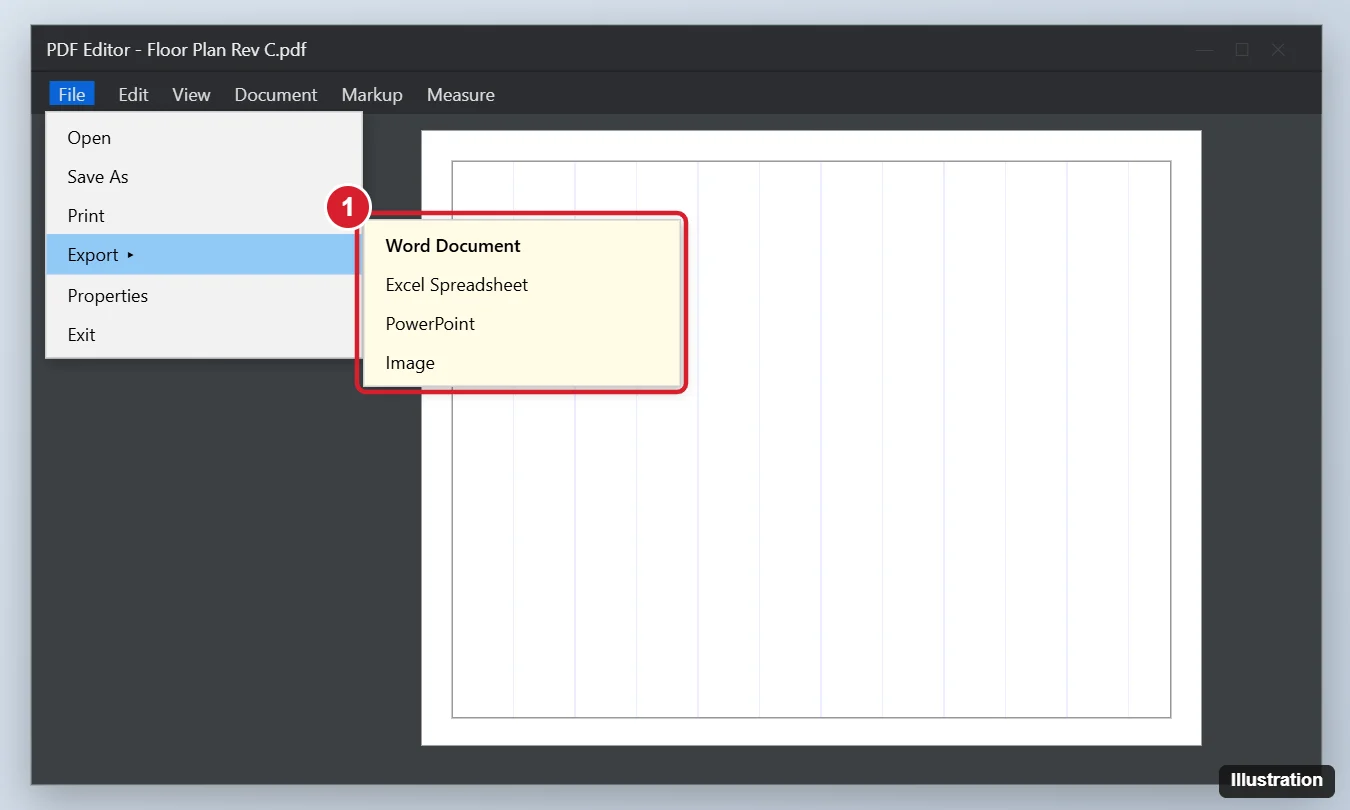The width and height of the screenshot is (1350, 810).
Task: Open the Measure menu
Action: click(461, 94)
